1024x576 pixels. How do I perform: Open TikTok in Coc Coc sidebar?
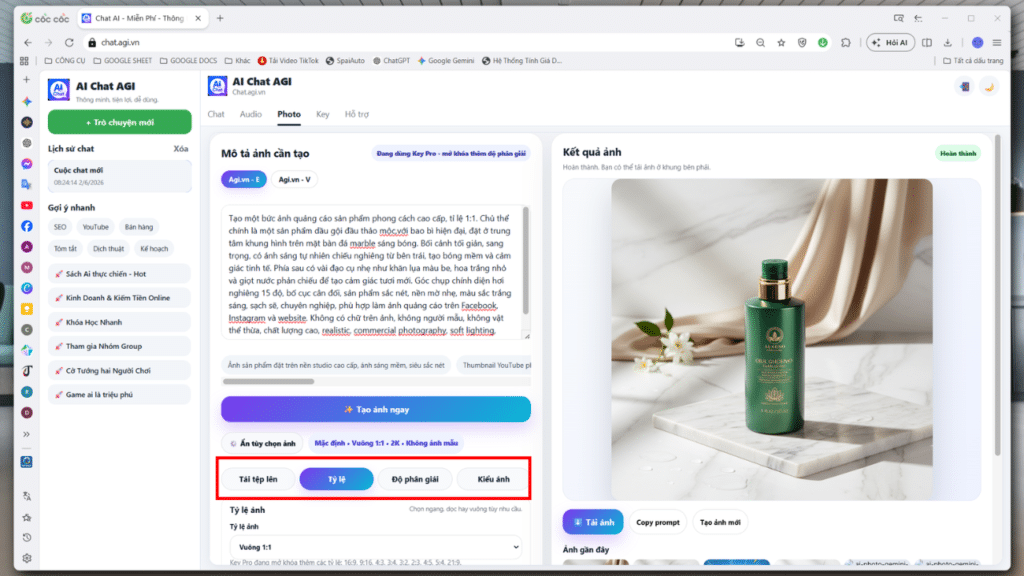[27, 371]
